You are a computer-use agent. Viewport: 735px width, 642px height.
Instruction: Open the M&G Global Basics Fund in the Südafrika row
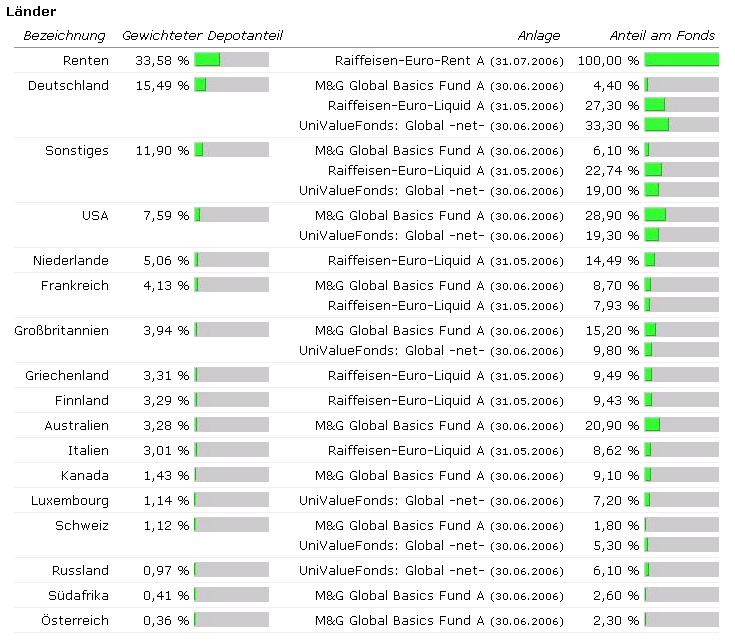click(399, 596)
